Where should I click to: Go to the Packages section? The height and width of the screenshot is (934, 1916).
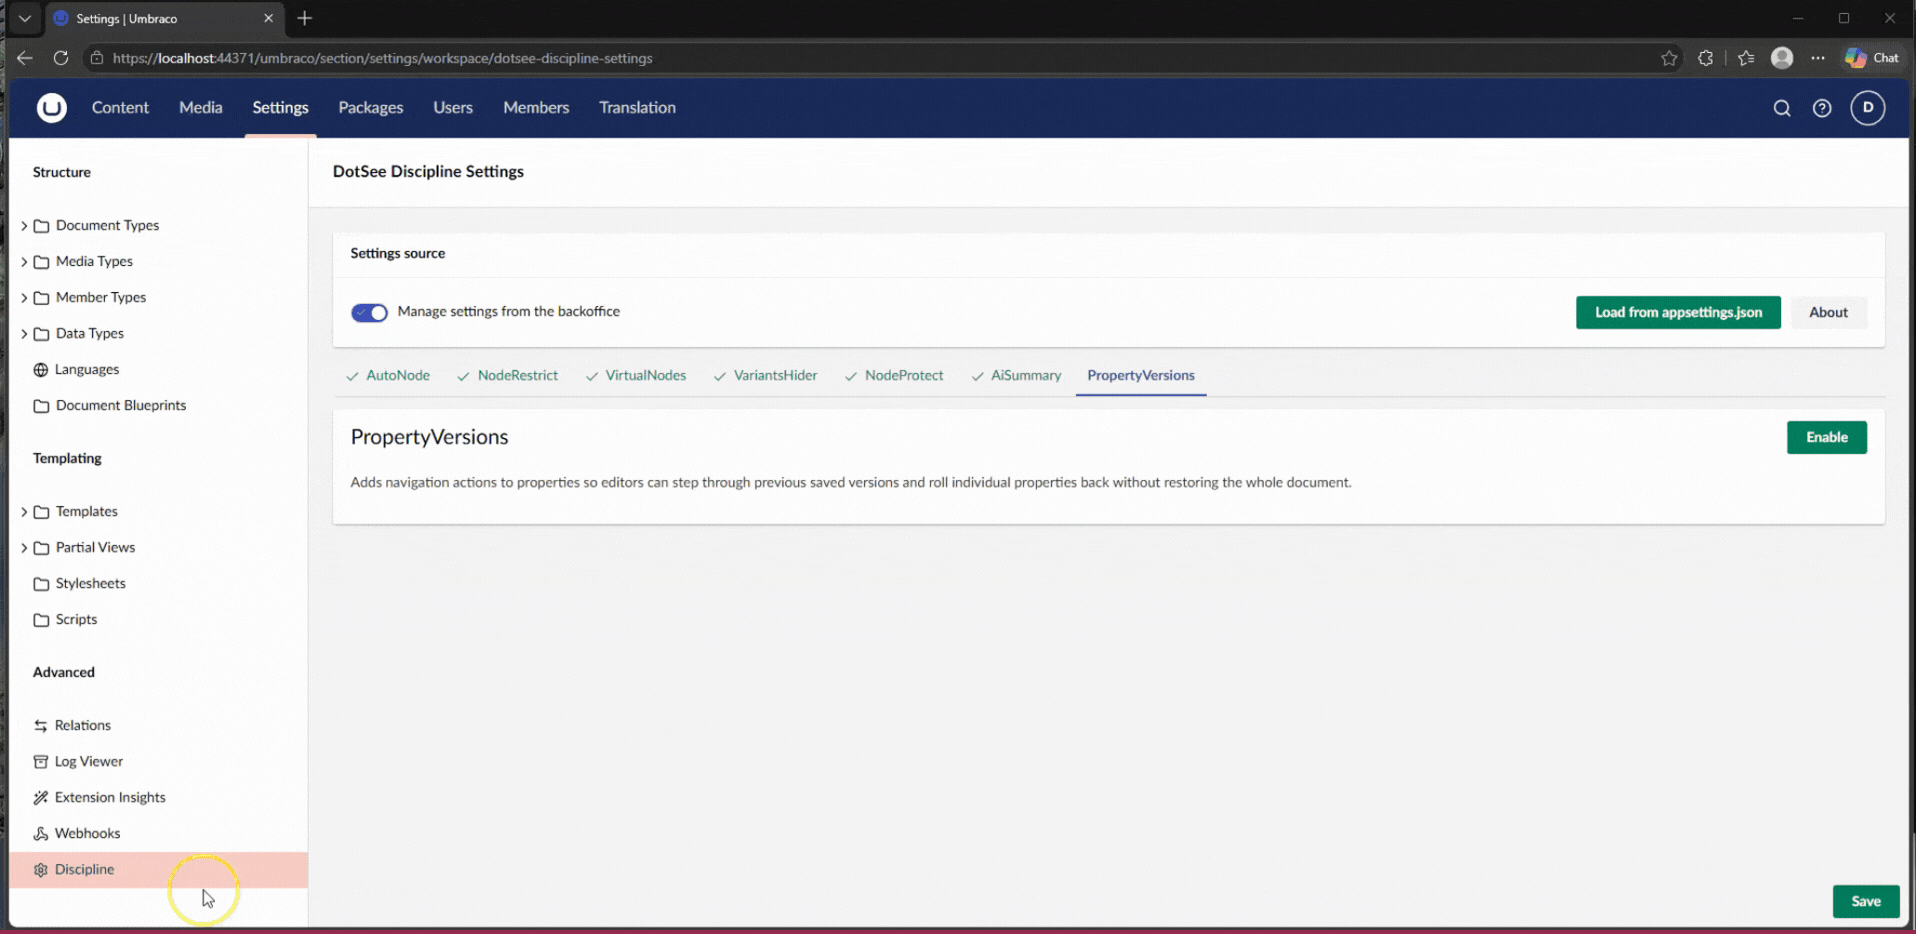371,108
